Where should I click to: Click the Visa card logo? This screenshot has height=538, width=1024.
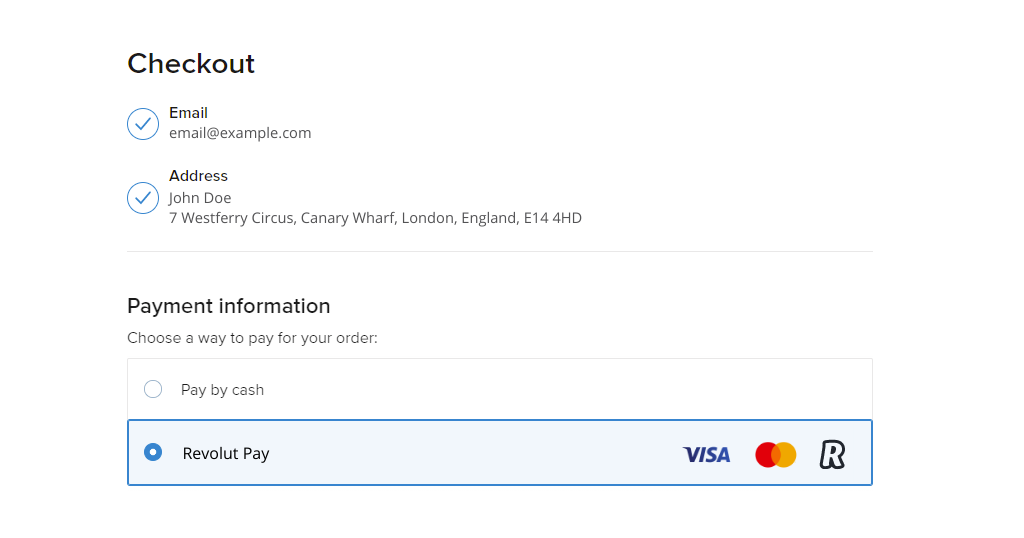tap(707, 454)
